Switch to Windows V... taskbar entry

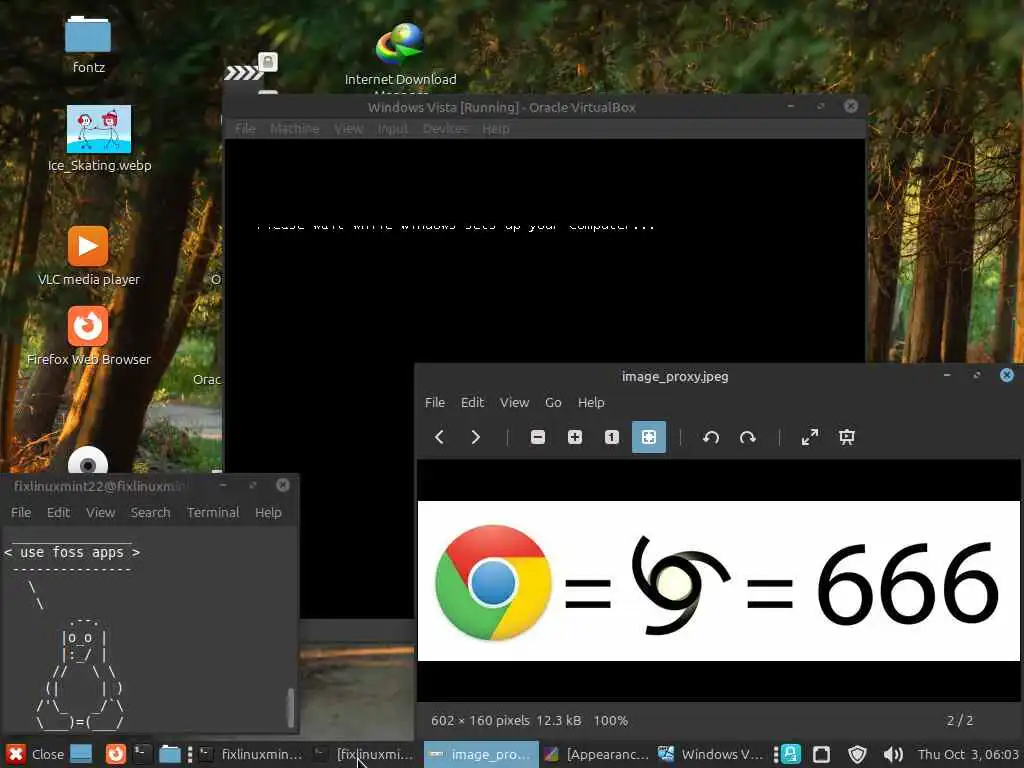[711, 754]
